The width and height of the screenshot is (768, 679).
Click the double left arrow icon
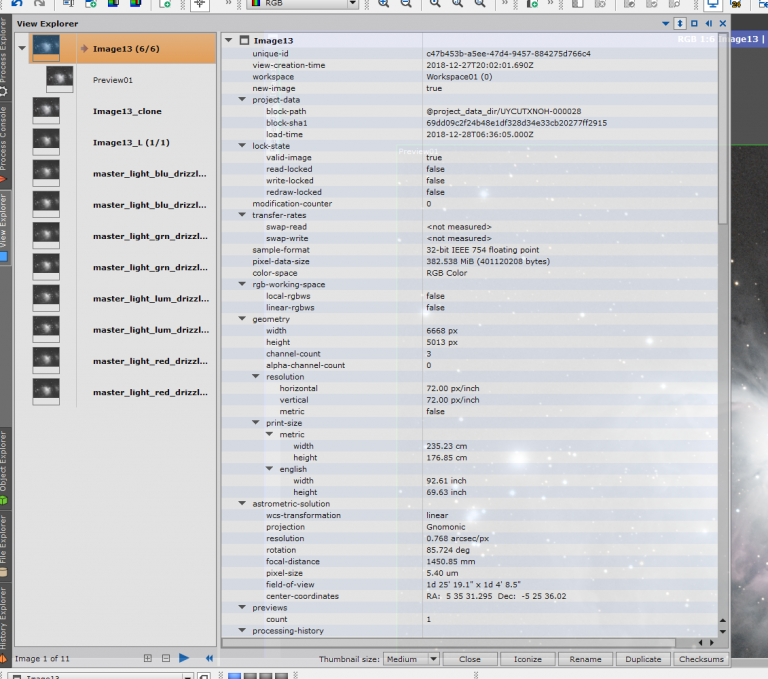coord(209,658)
